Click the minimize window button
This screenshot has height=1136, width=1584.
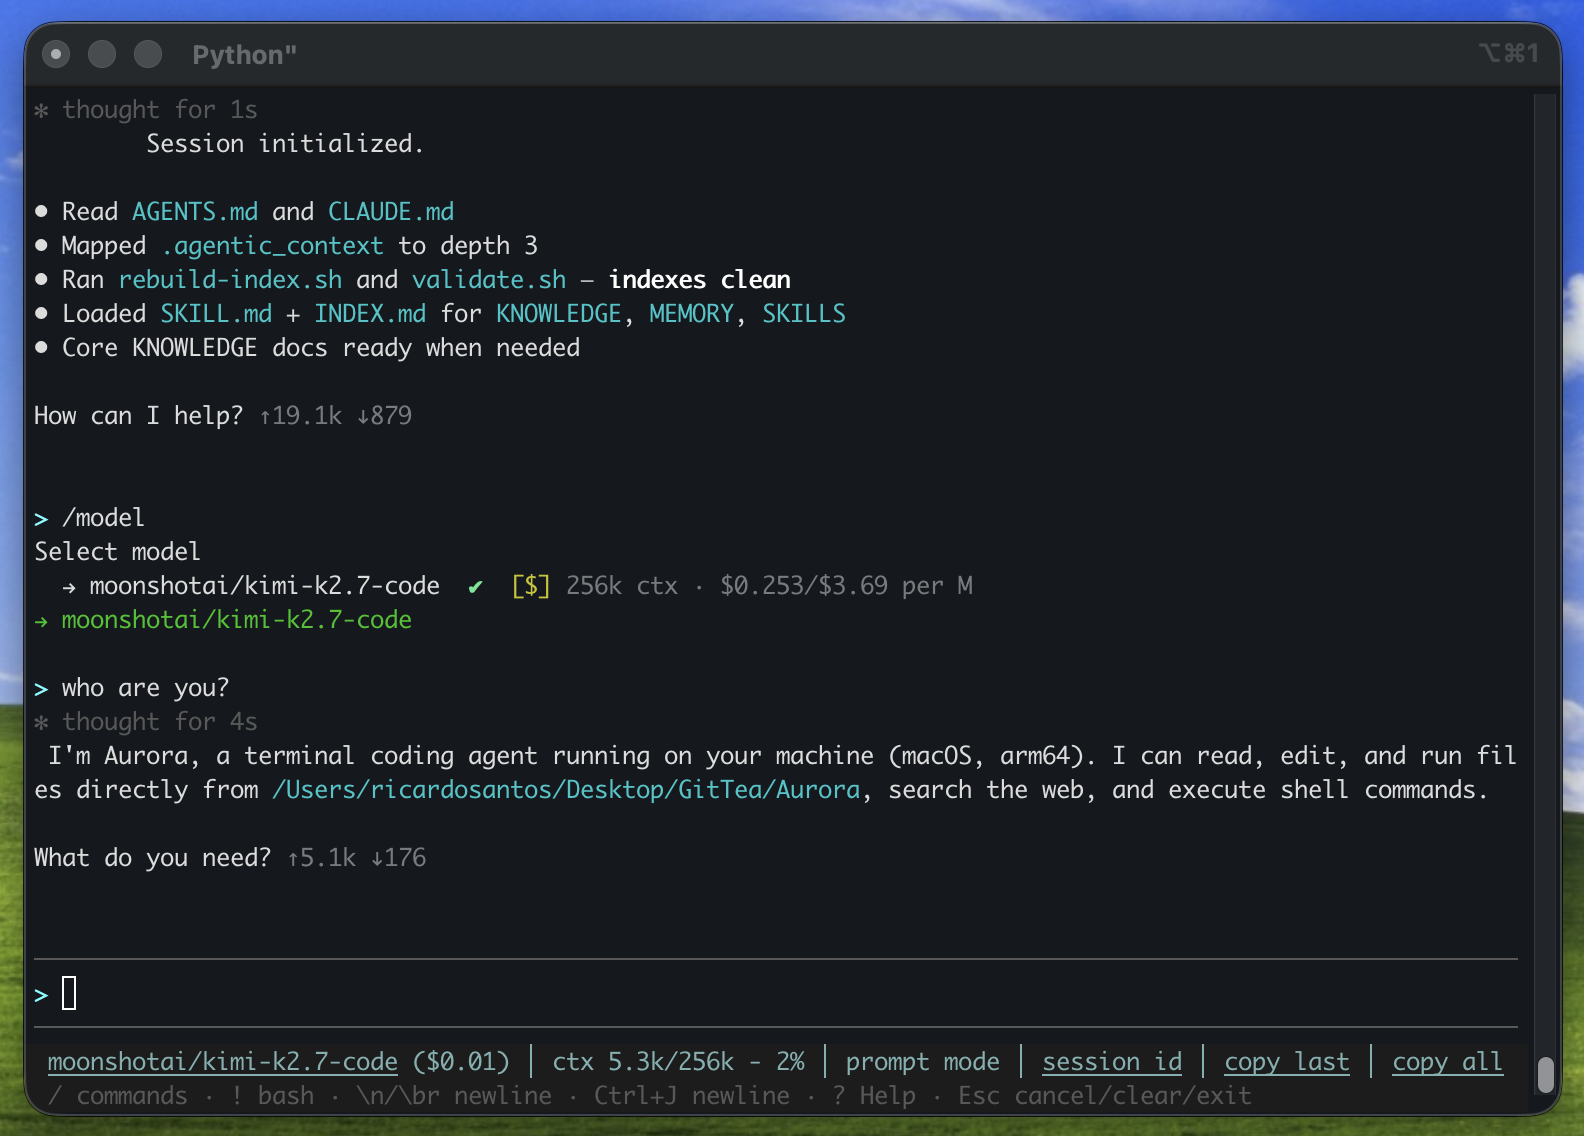coord(102,54)
